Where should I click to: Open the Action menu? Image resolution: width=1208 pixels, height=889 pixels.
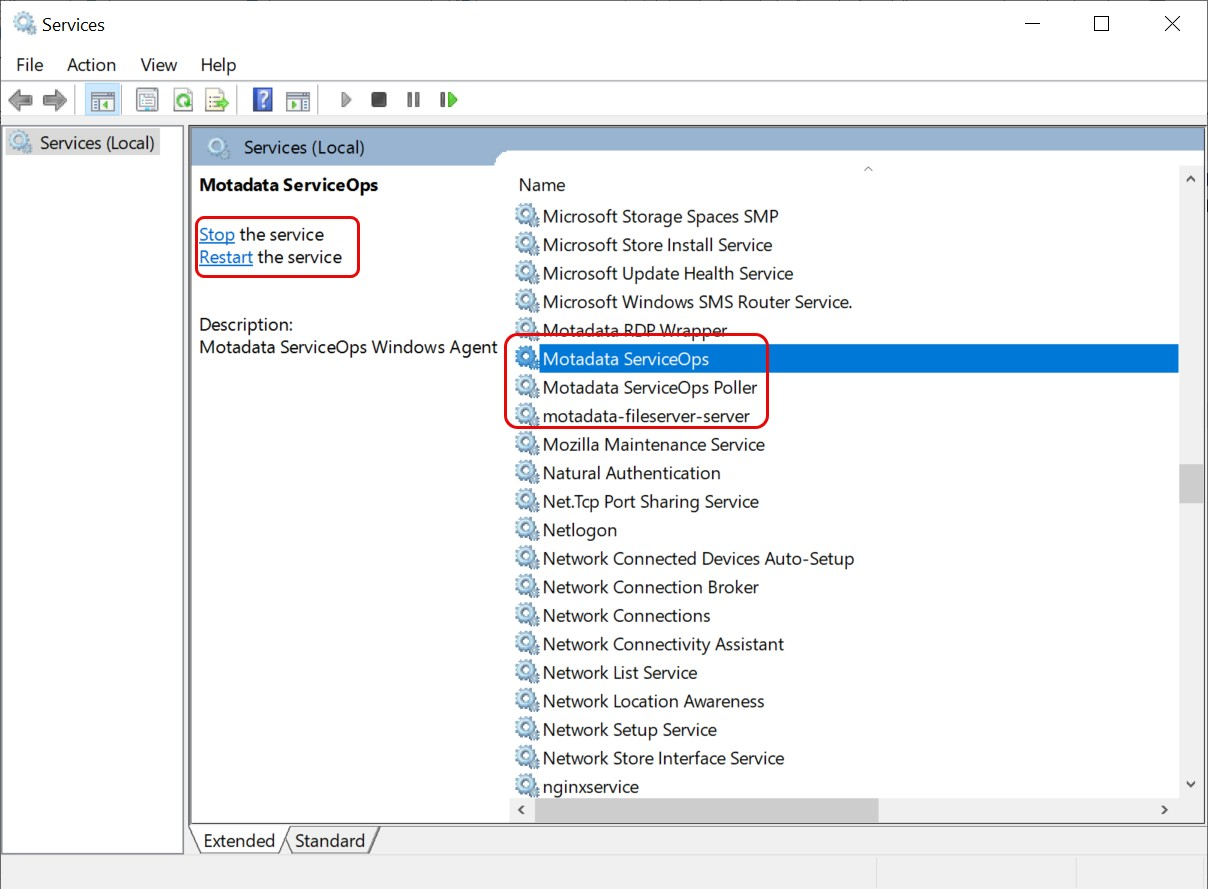pyautogui.click(x=91, y=65)
